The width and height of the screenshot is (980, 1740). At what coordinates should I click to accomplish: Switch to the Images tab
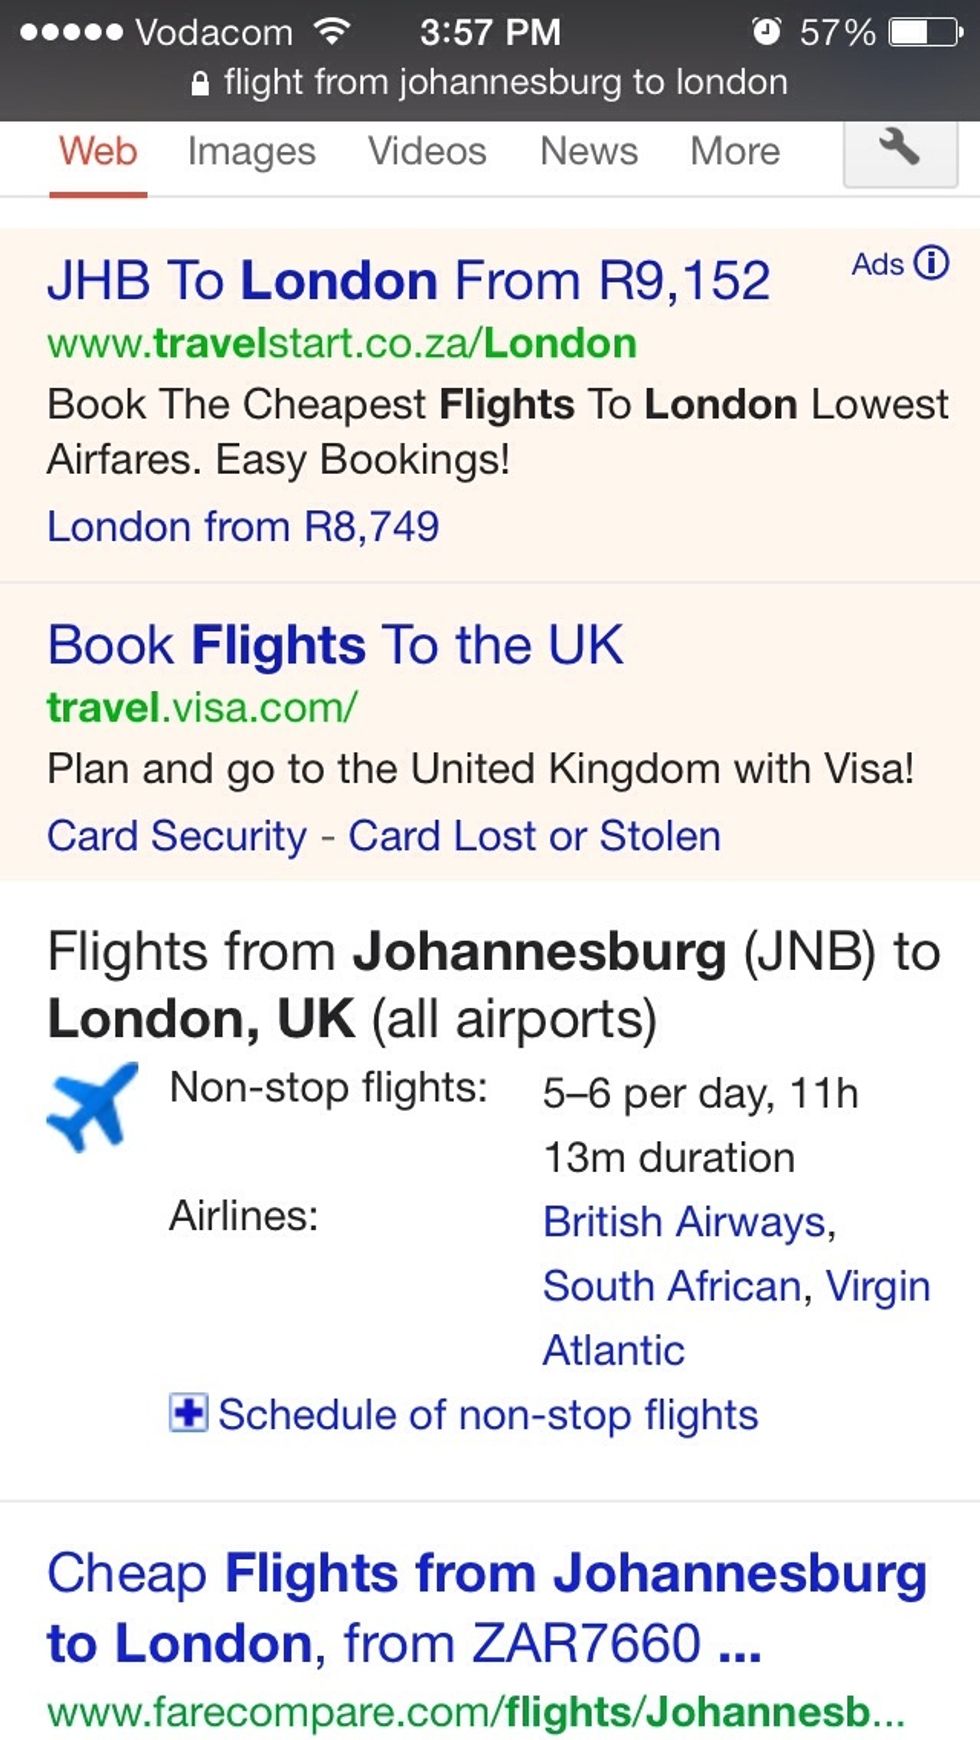click(x=251, y=152)
